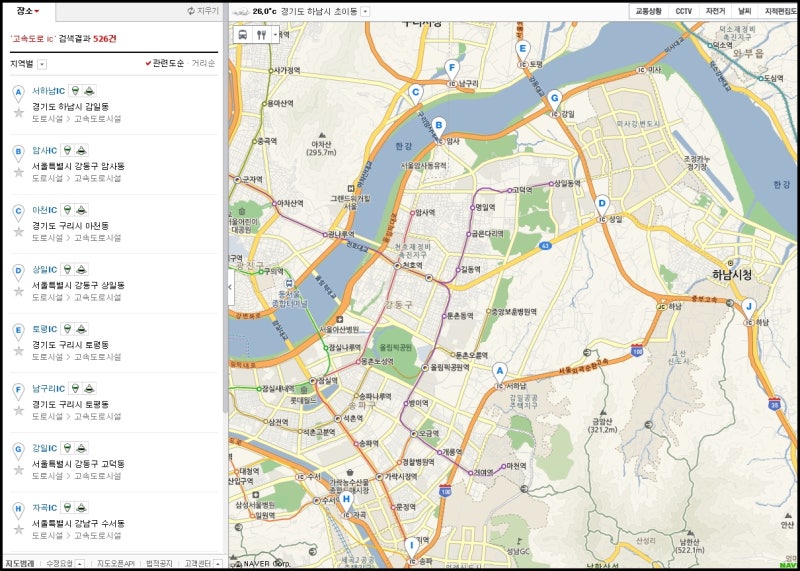Screen dimensions: 800x571
Task: Select map pin G at 강일 IC
Action: coord(554,98)
